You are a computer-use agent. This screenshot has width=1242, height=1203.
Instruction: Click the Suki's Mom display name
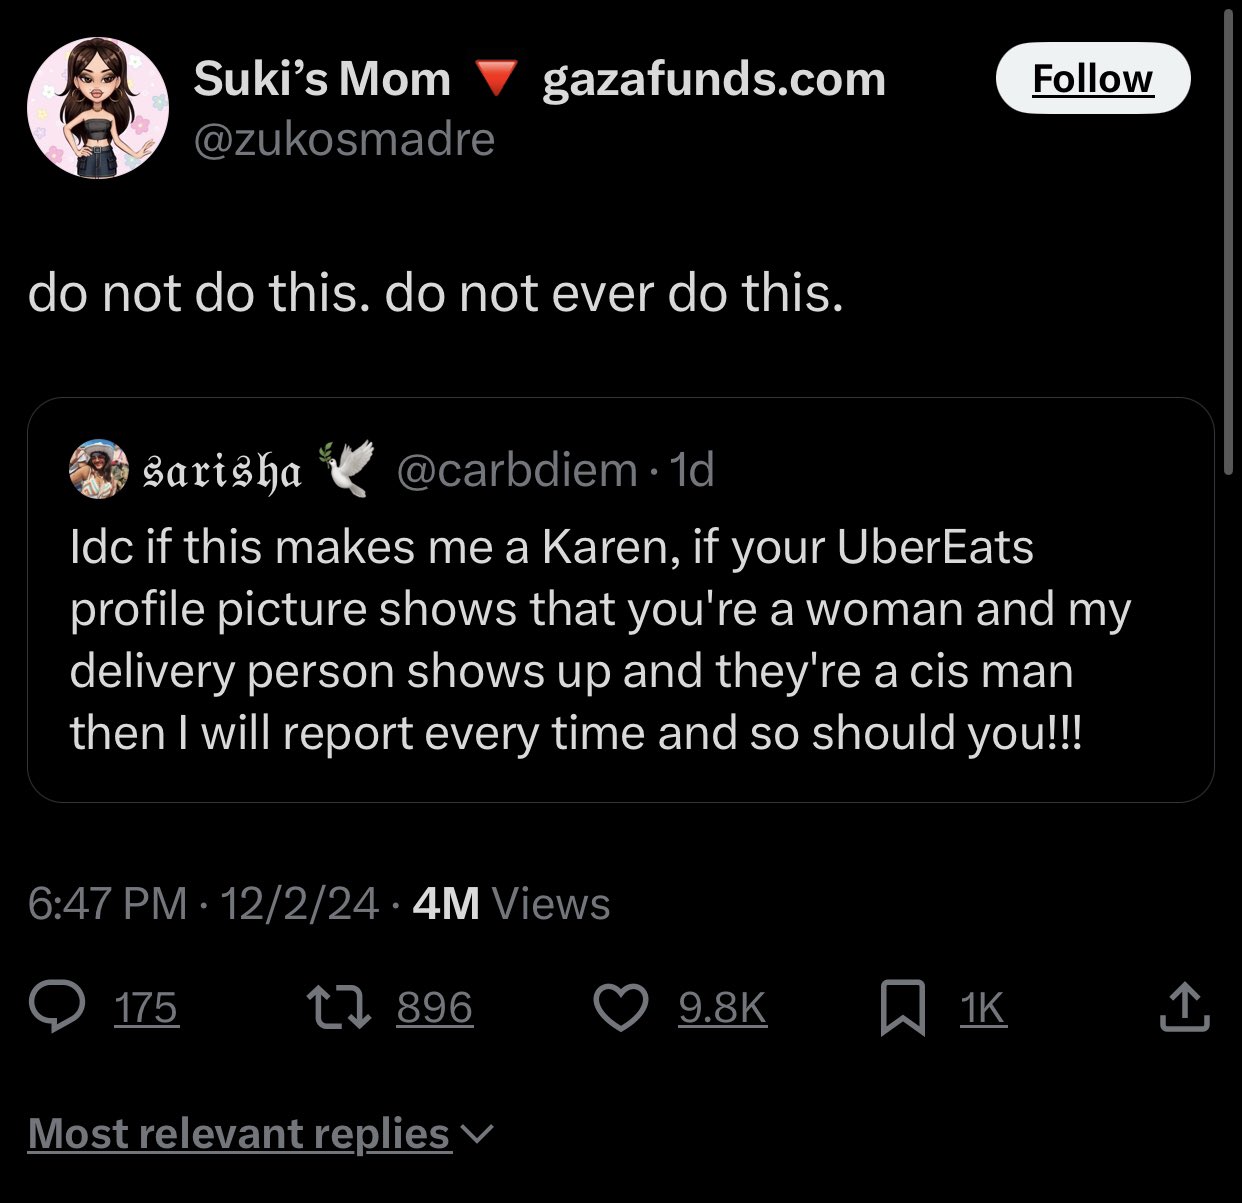pos(322,79)
